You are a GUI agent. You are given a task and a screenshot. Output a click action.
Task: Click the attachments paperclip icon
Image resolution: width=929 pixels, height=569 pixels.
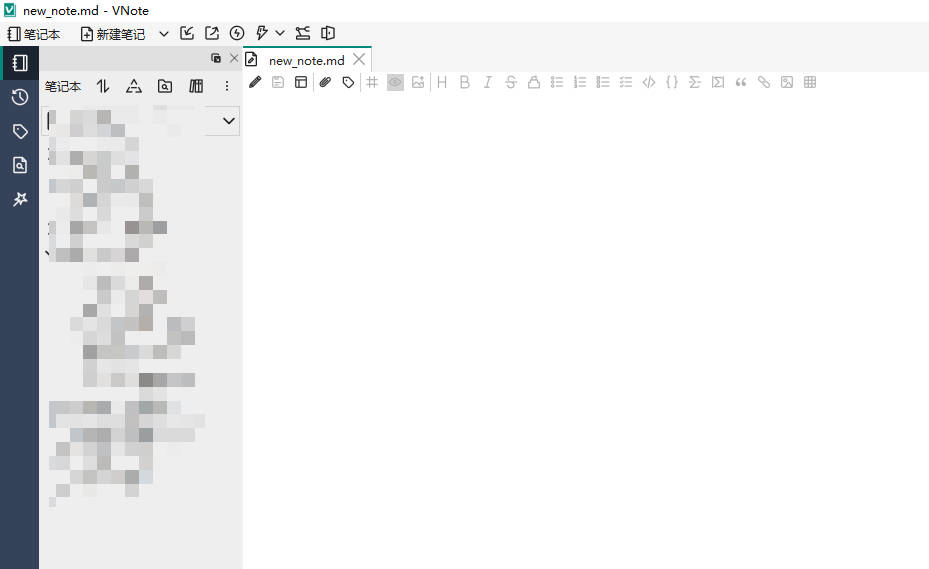click(x=325, y=82)
